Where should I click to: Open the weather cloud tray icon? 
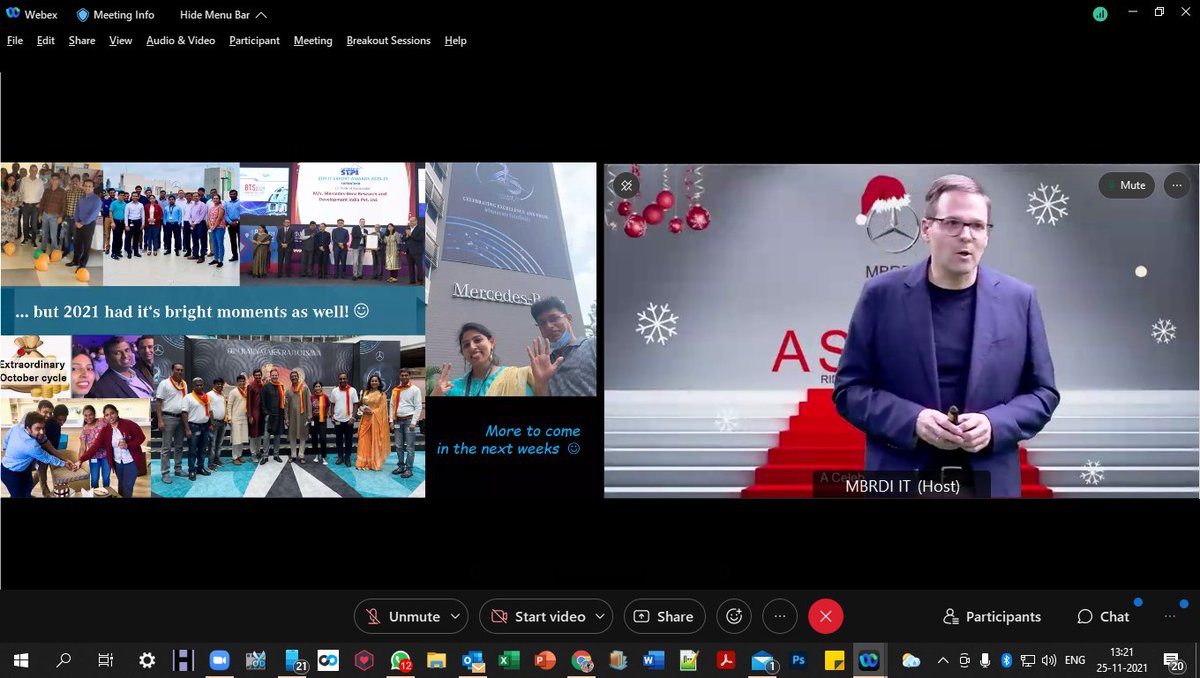coord(911,660)
